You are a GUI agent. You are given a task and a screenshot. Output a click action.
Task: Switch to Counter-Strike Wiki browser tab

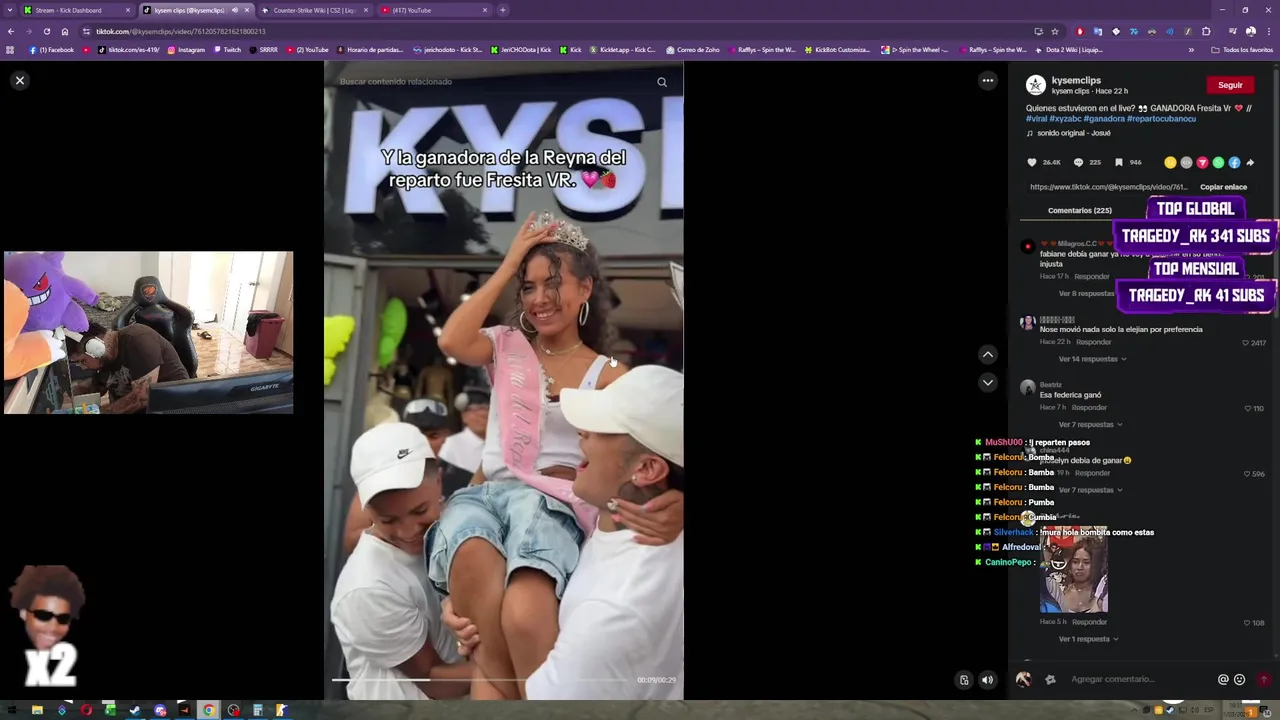(315, 10)
